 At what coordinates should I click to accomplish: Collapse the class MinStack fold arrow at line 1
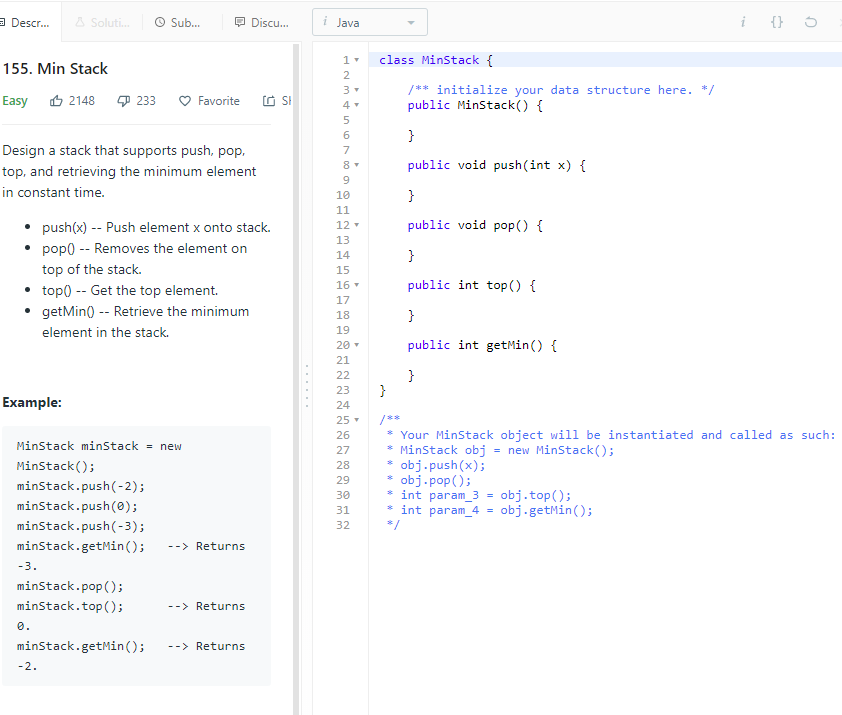click(x=357, y=60)
